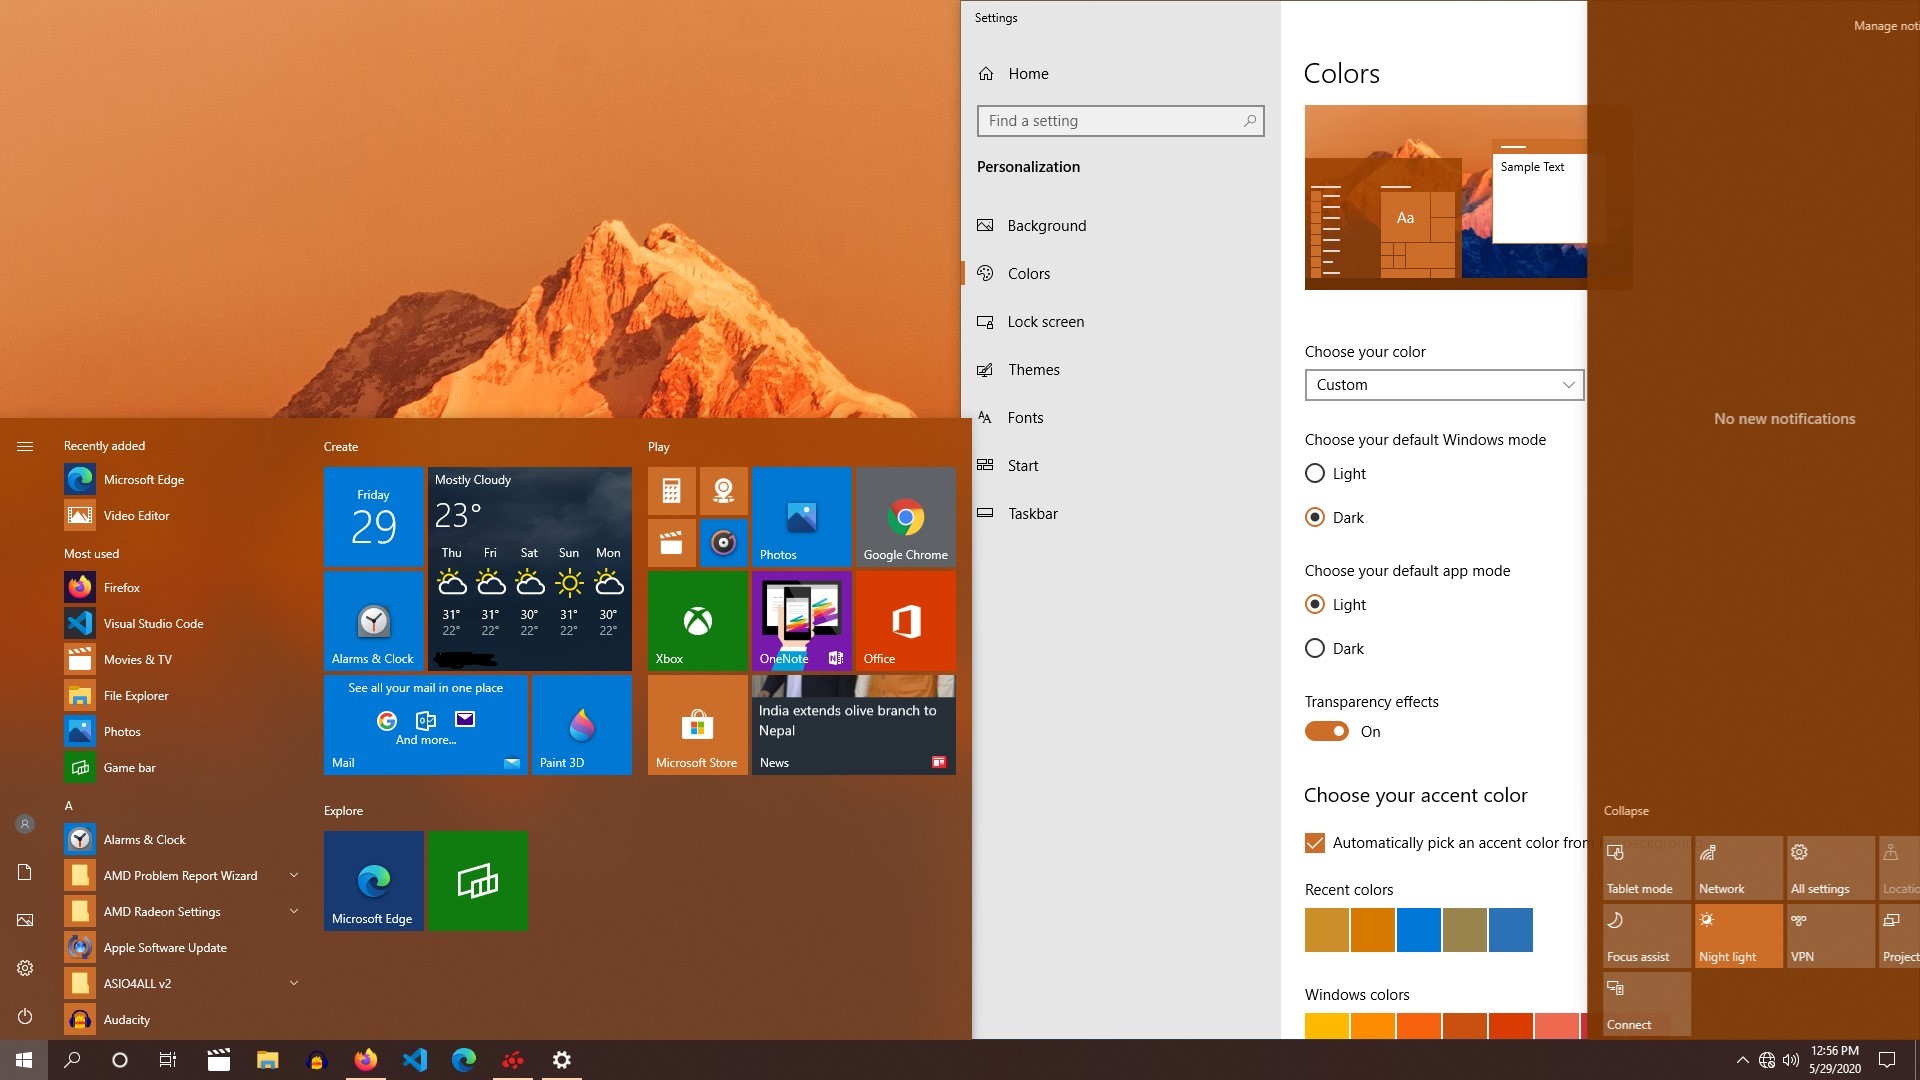Open the Photos tile
Screen dimensions: 1920x1080
click(x=801, y=517)
